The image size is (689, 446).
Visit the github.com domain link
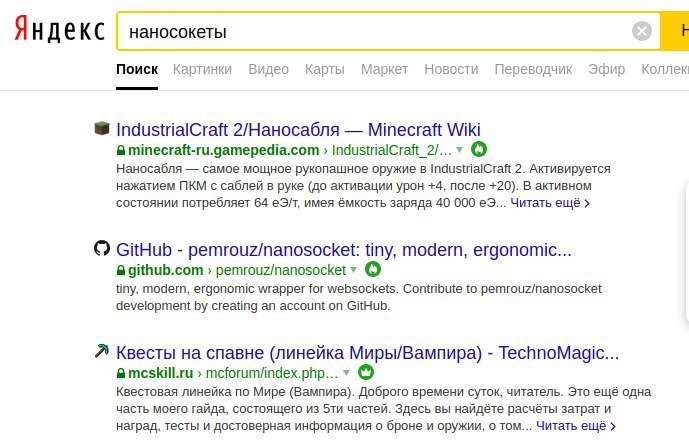(166, 270)
